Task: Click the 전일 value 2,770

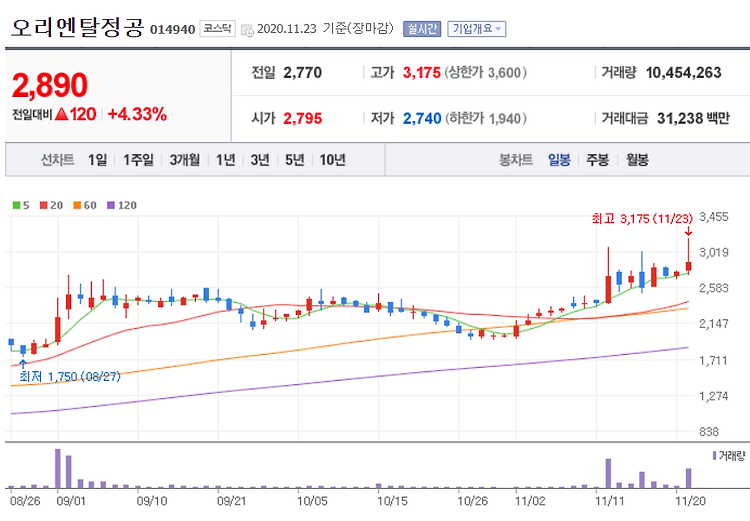Action: [x=302, y=73]
